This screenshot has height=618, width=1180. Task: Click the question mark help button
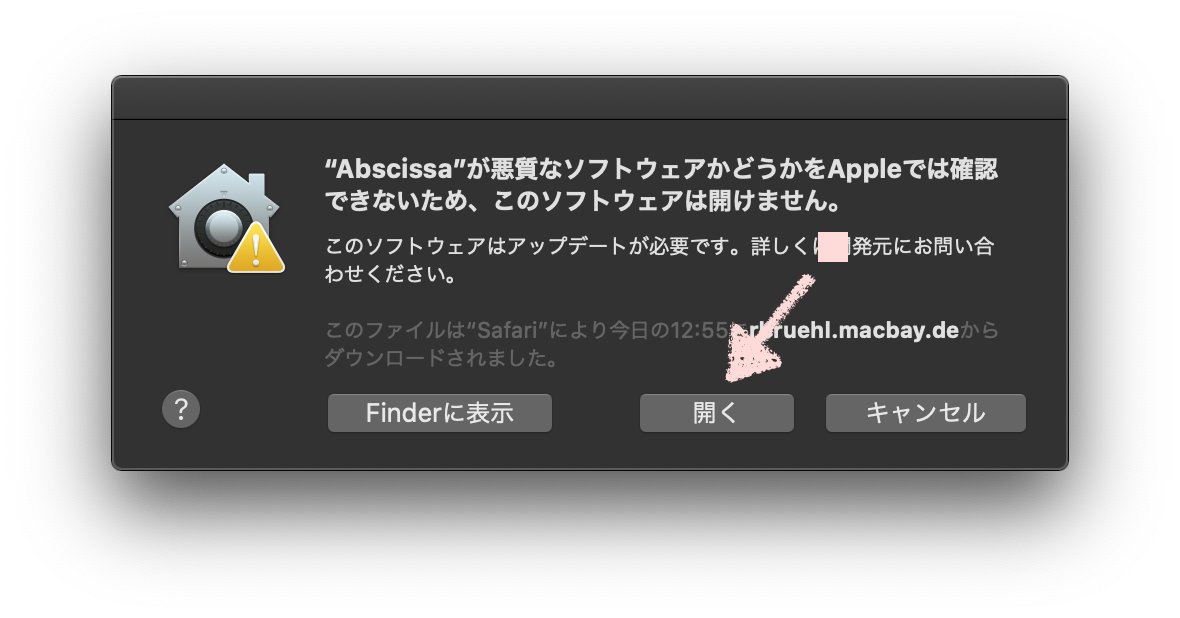click(181, 409)
